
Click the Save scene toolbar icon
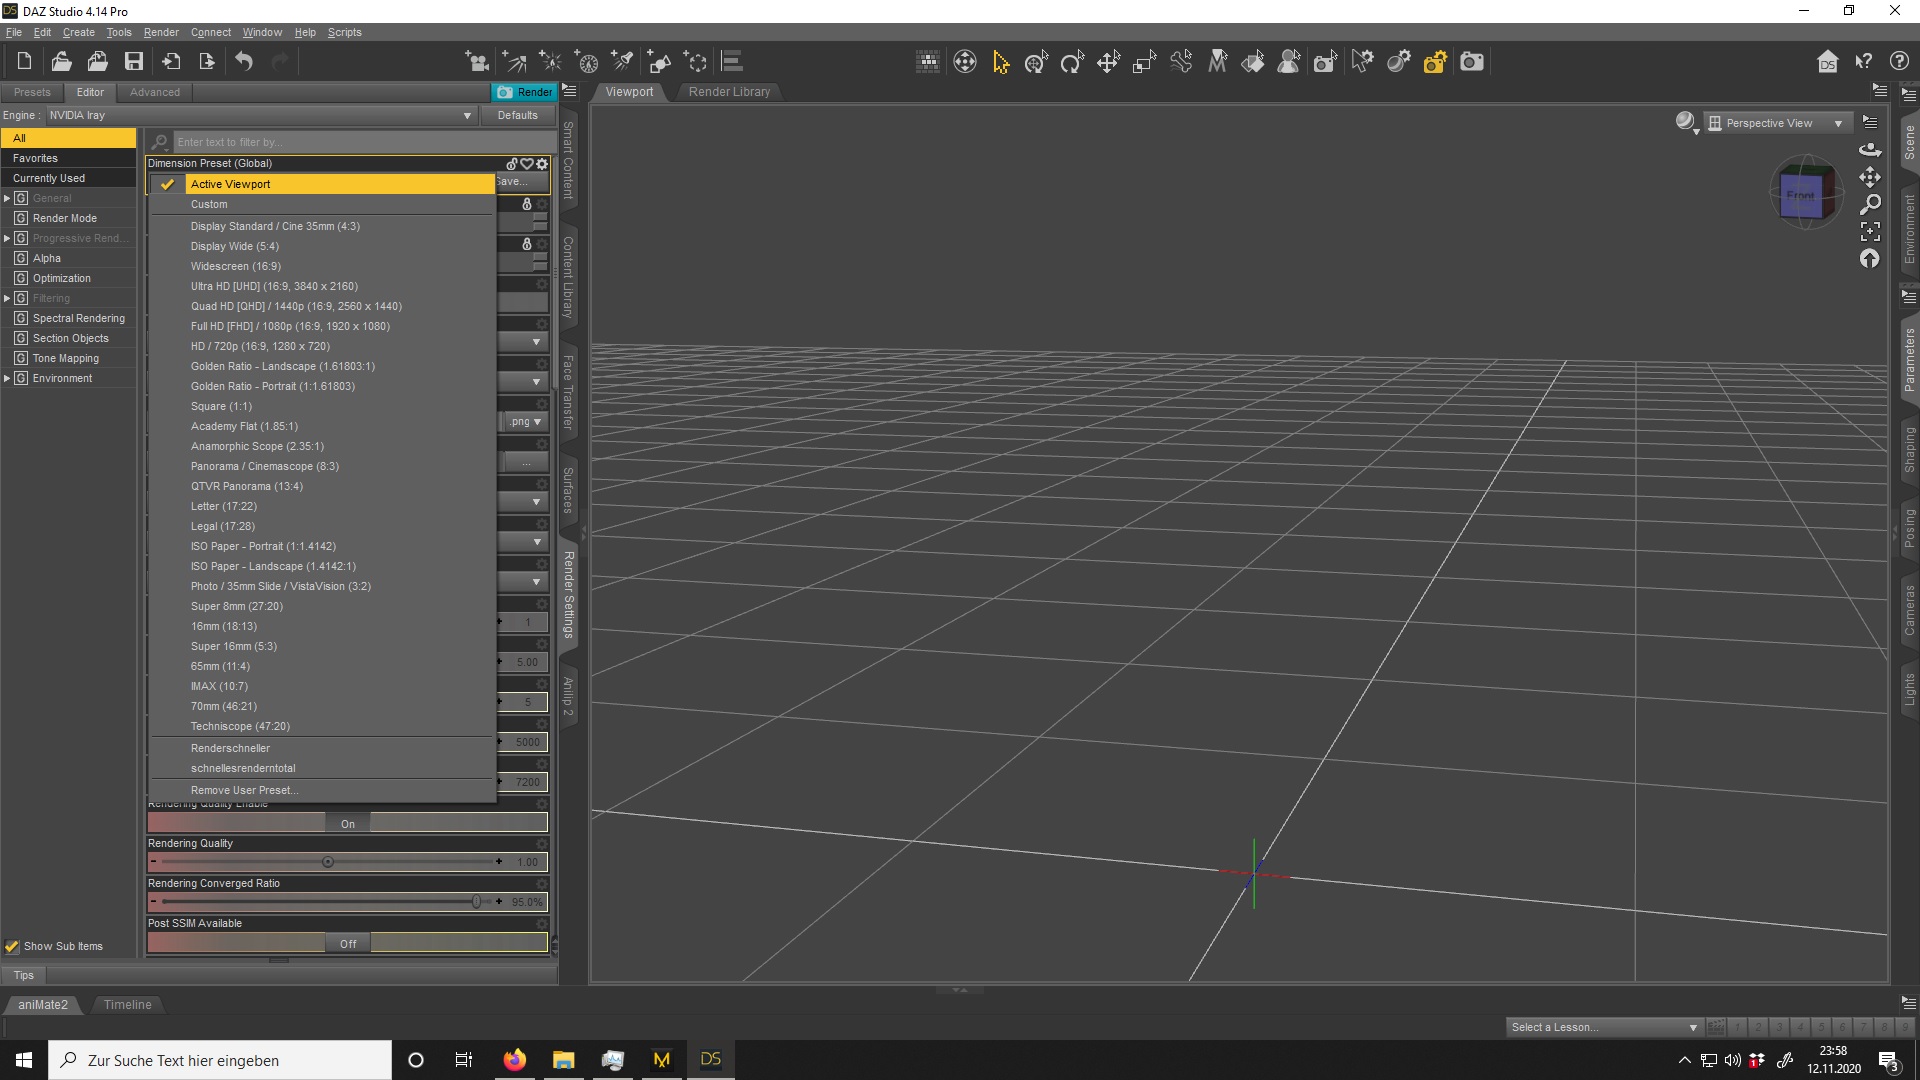coord(133,62)
